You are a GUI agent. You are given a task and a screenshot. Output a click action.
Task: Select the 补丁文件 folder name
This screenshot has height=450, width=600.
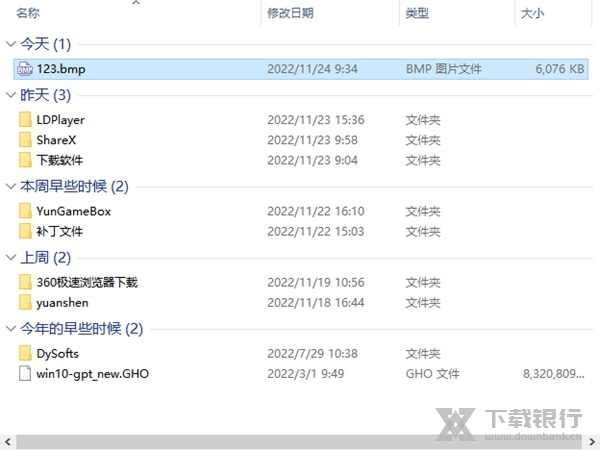60,232
